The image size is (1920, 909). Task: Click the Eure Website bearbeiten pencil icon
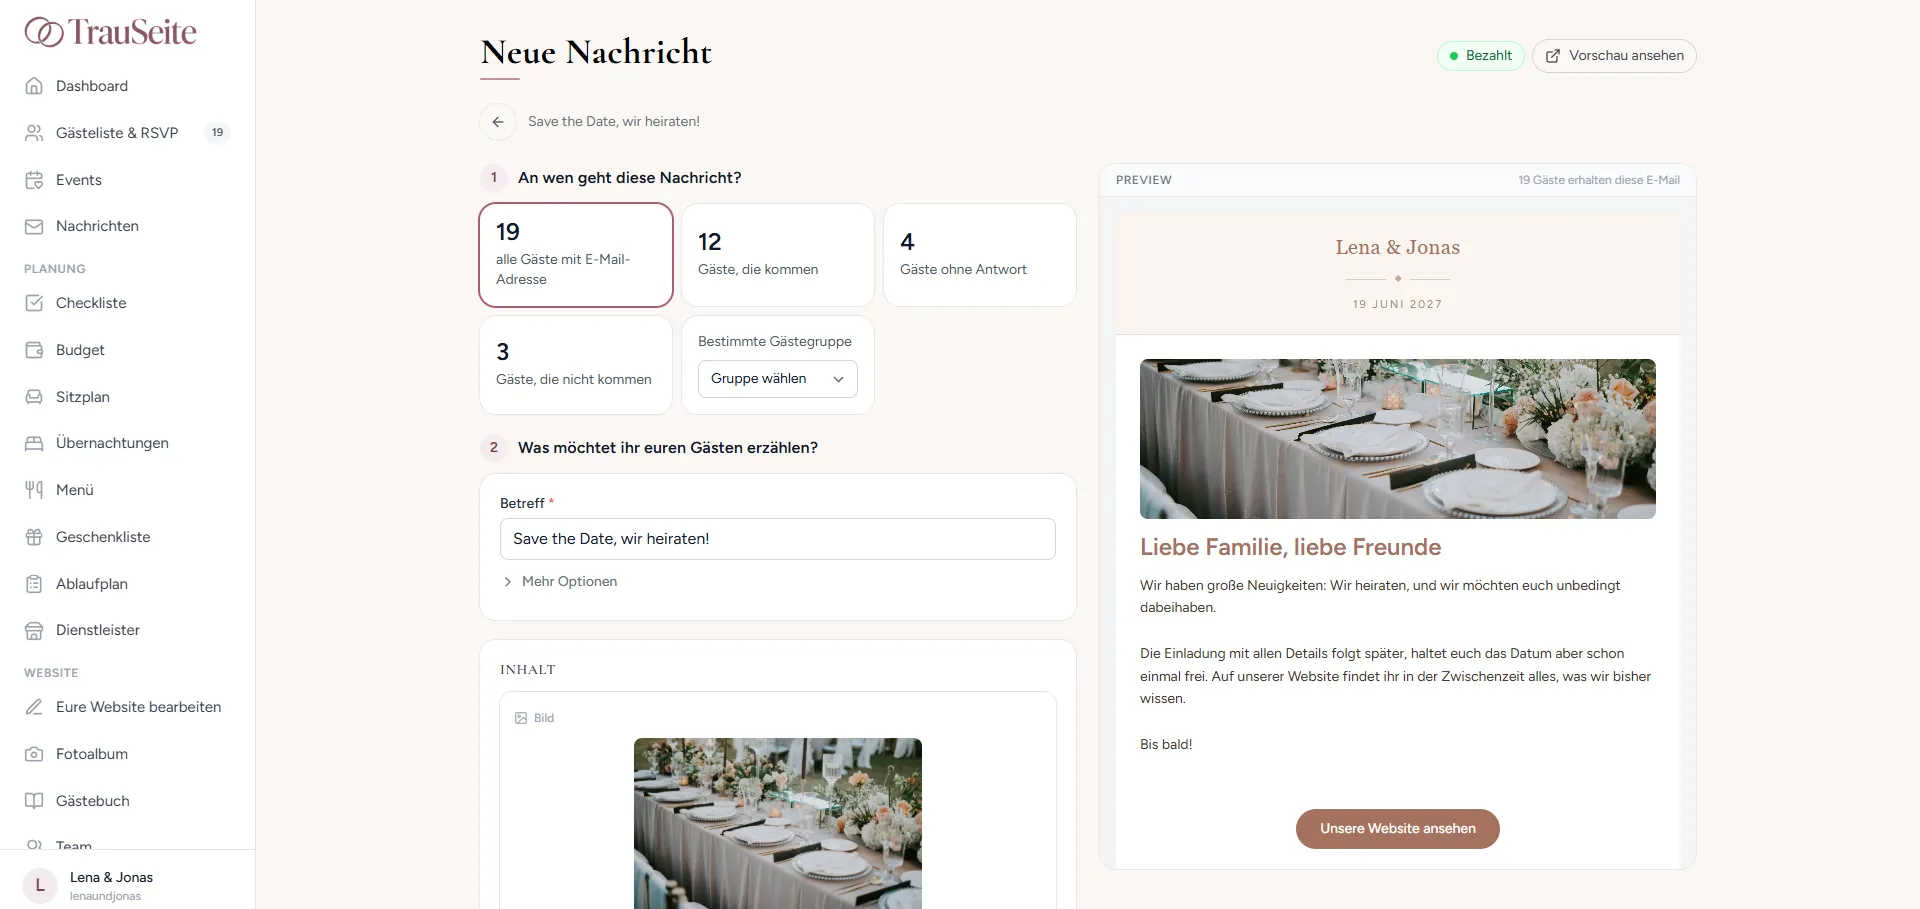pos(34,707)
